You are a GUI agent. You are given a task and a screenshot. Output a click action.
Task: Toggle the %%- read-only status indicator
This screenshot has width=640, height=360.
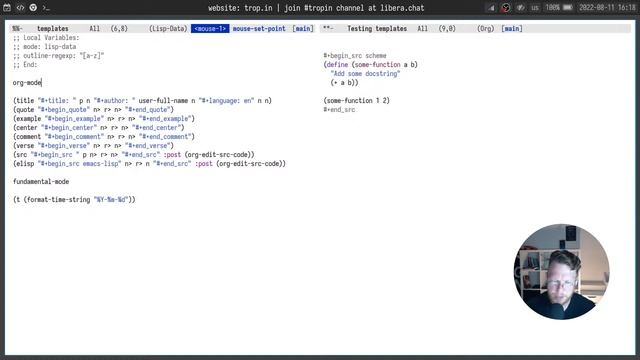pos(18,29)
